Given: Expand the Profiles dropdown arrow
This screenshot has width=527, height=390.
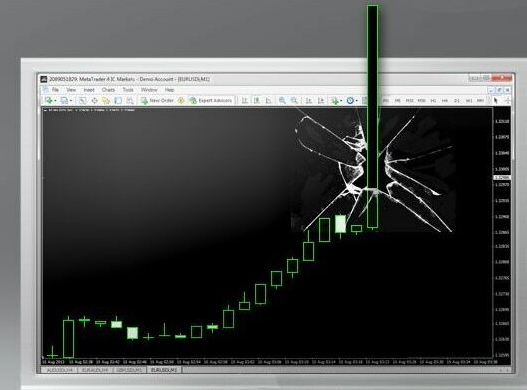Looking at the screenshot, I should [71, 101].
